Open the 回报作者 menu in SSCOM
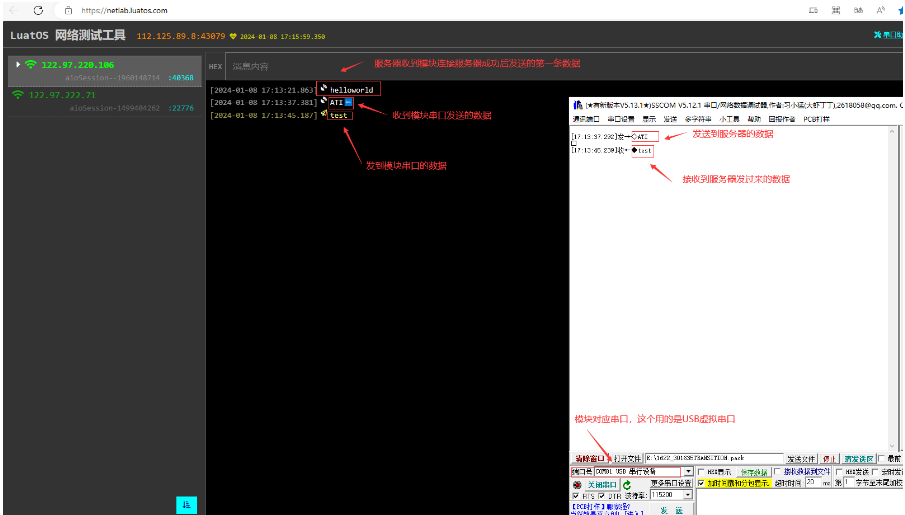Viewport: 905px width, 515px height. (782, 119)
